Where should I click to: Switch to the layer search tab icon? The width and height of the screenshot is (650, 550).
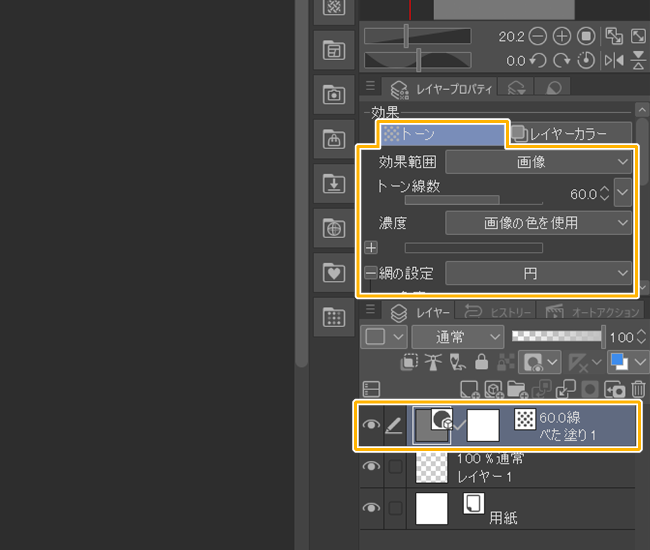tap(516, 88)
